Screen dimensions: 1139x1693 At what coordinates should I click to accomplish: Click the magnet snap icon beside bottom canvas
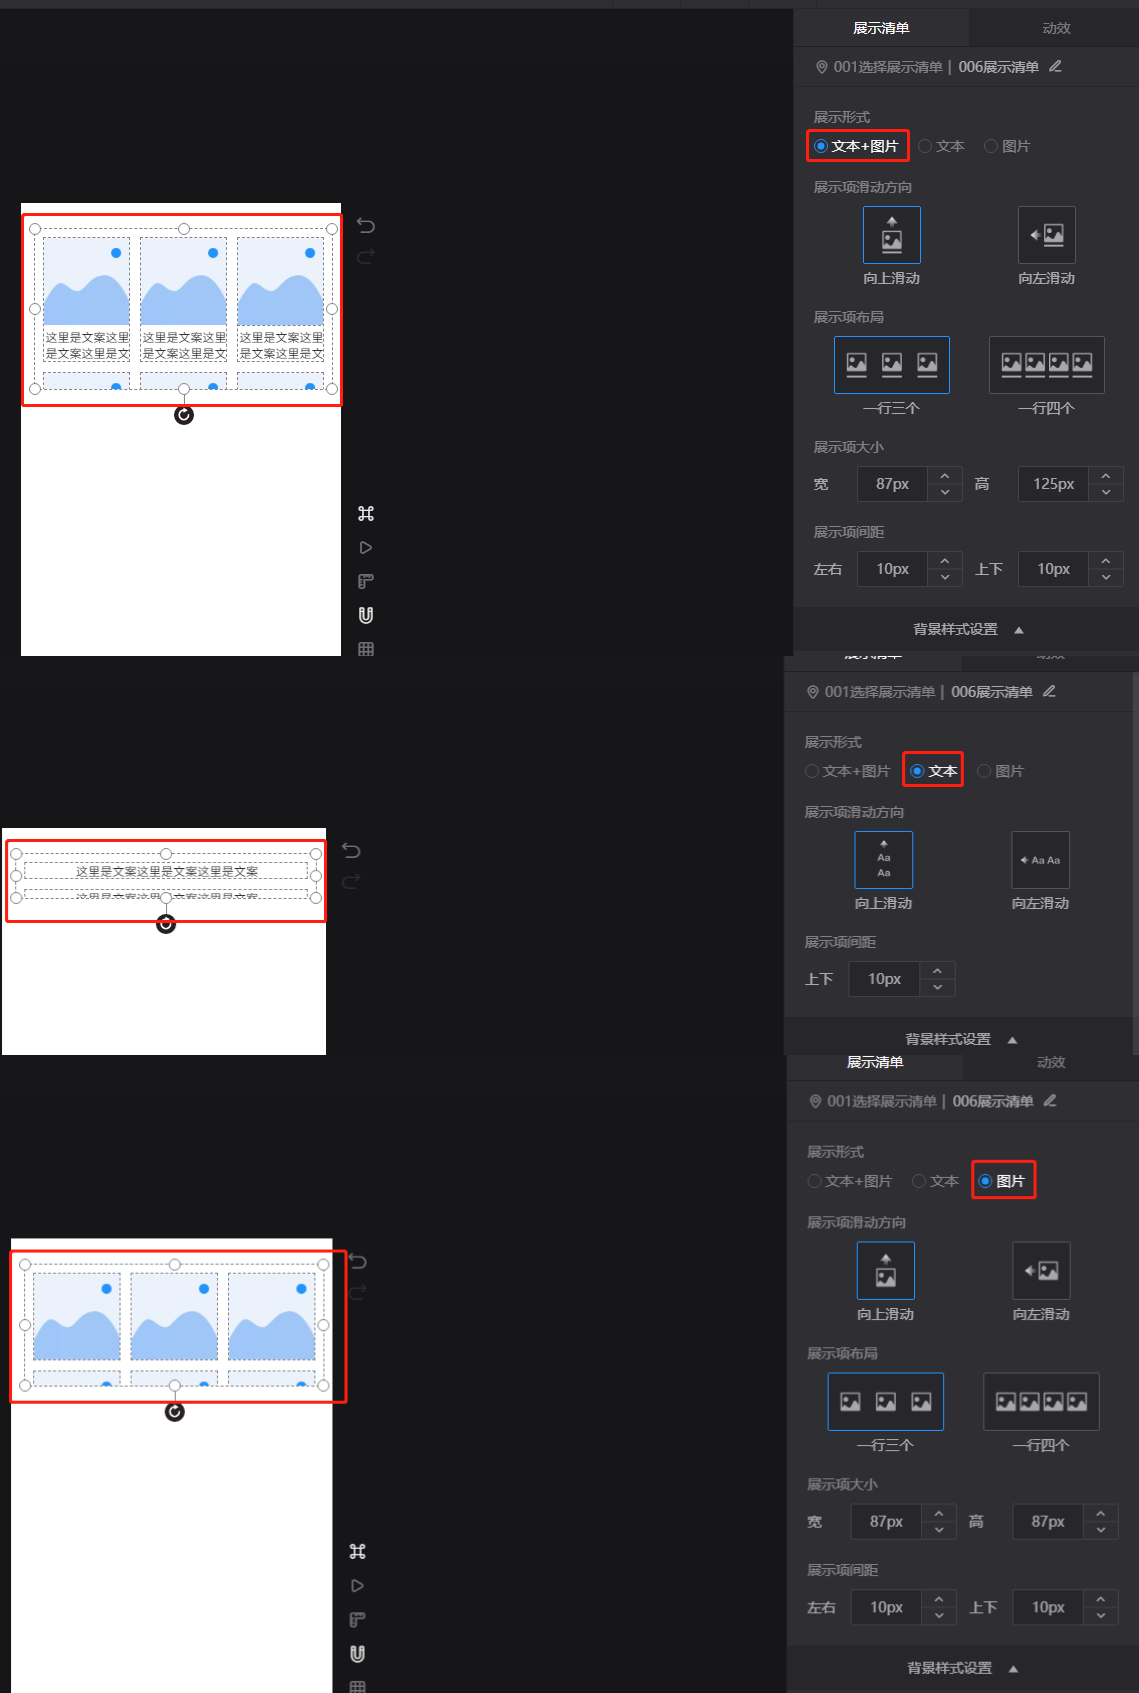[358, 1653]
